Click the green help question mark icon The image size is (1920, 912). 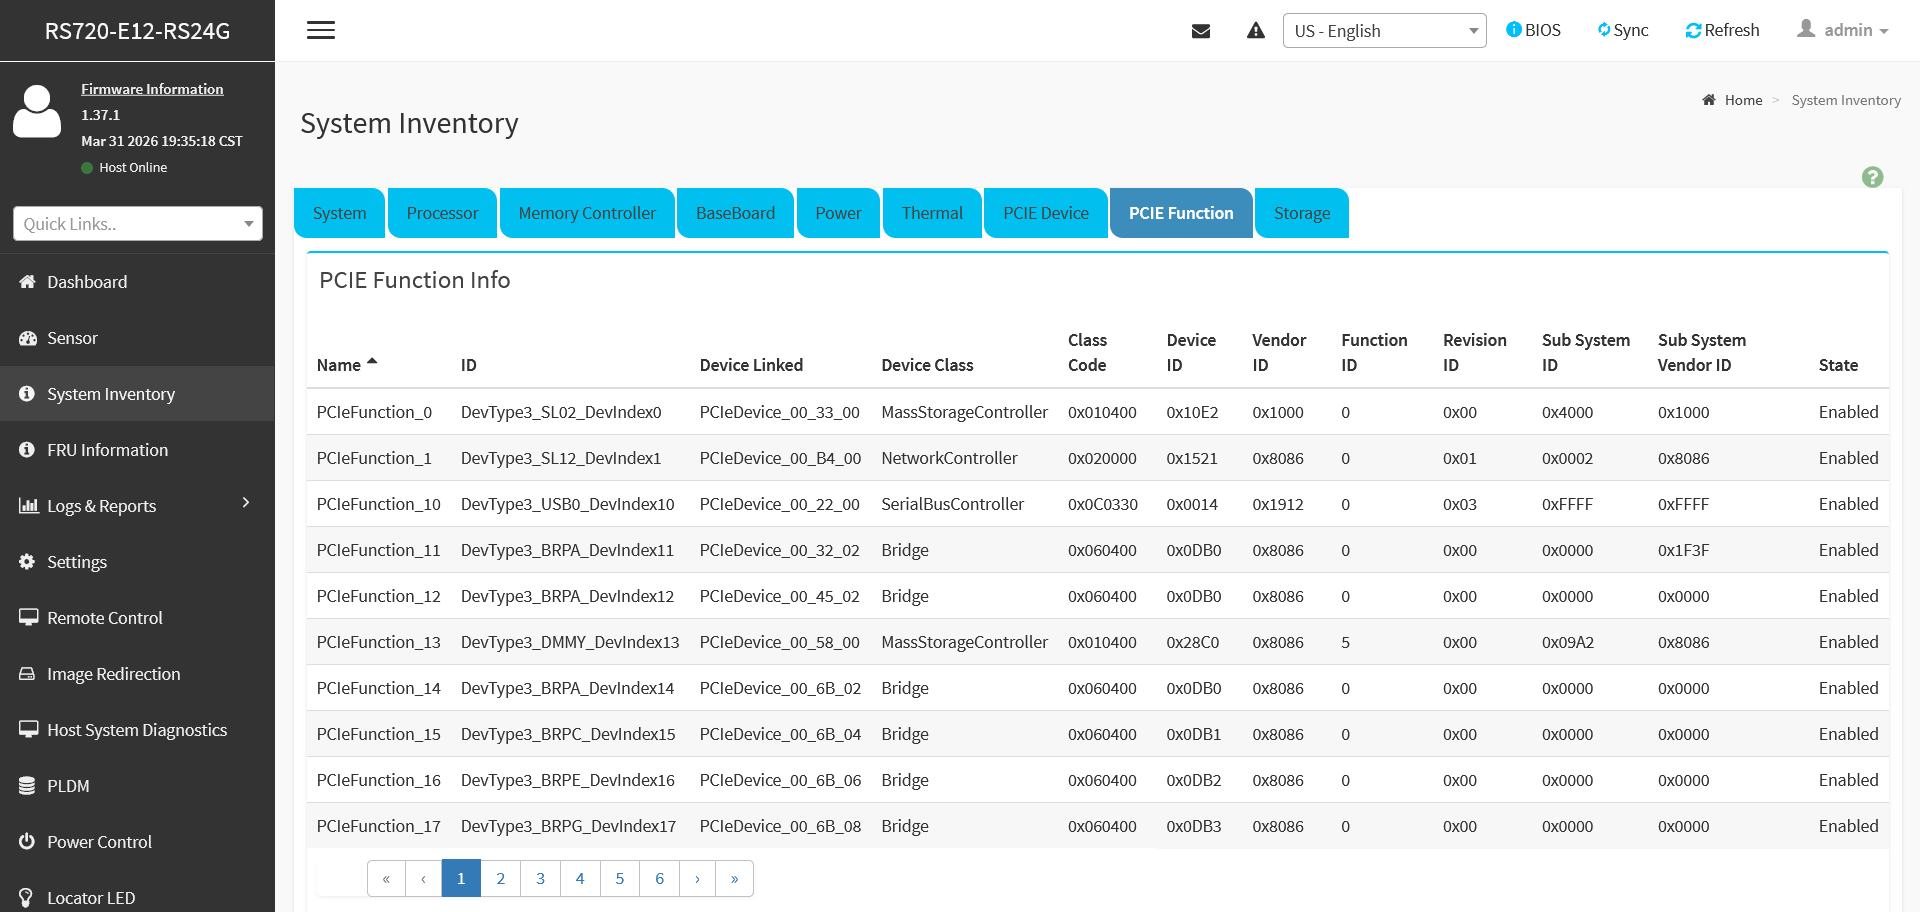tap(1872, 177)
